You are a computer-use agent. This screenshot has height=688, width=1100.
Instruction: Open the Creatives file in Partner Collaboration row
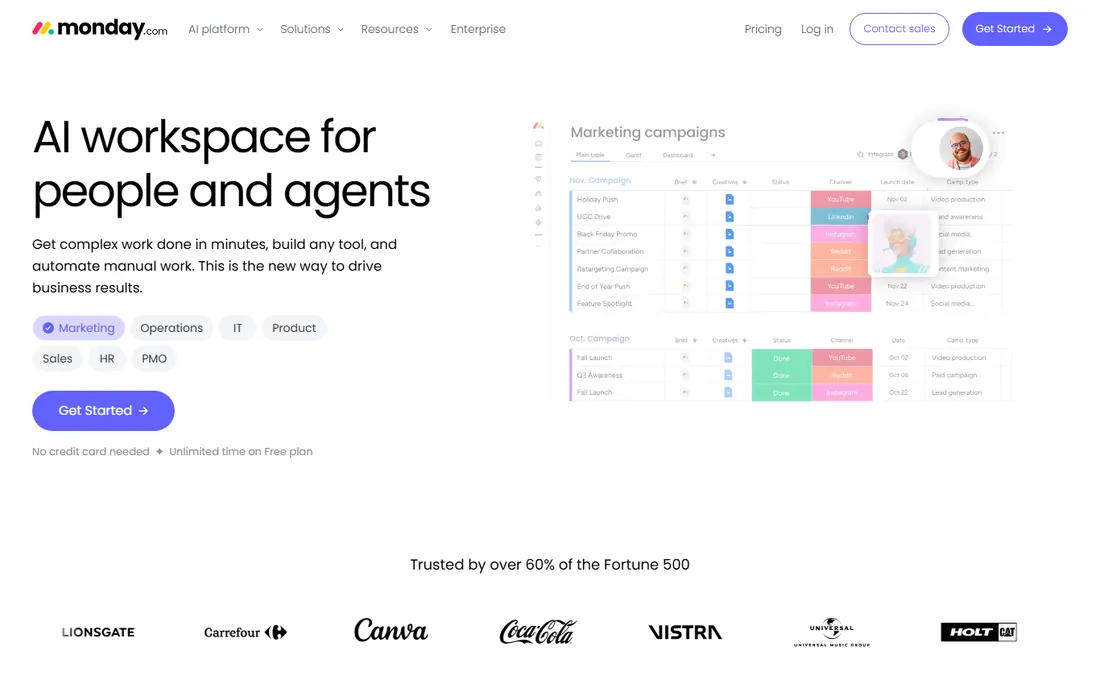pos(729,251)
